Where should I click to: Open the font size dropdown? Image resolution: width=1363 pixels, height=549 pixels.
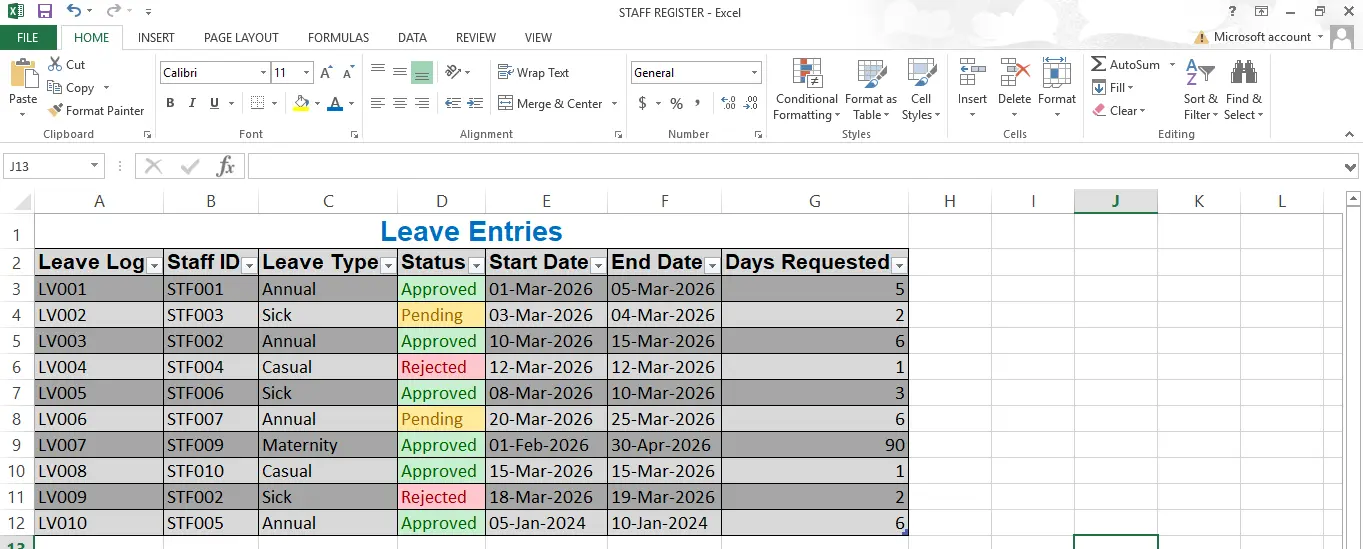[307, 73]
